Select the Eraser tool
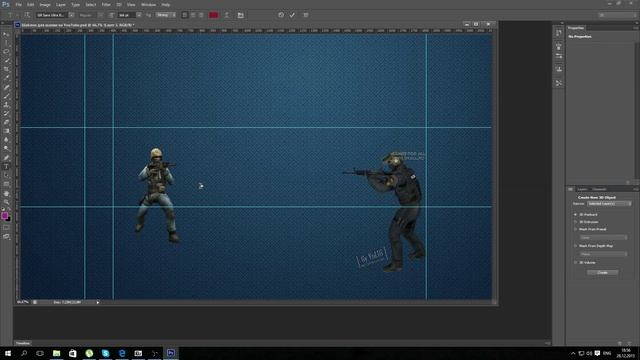Screen dimensions: 640x360 [x=6, y=122]
